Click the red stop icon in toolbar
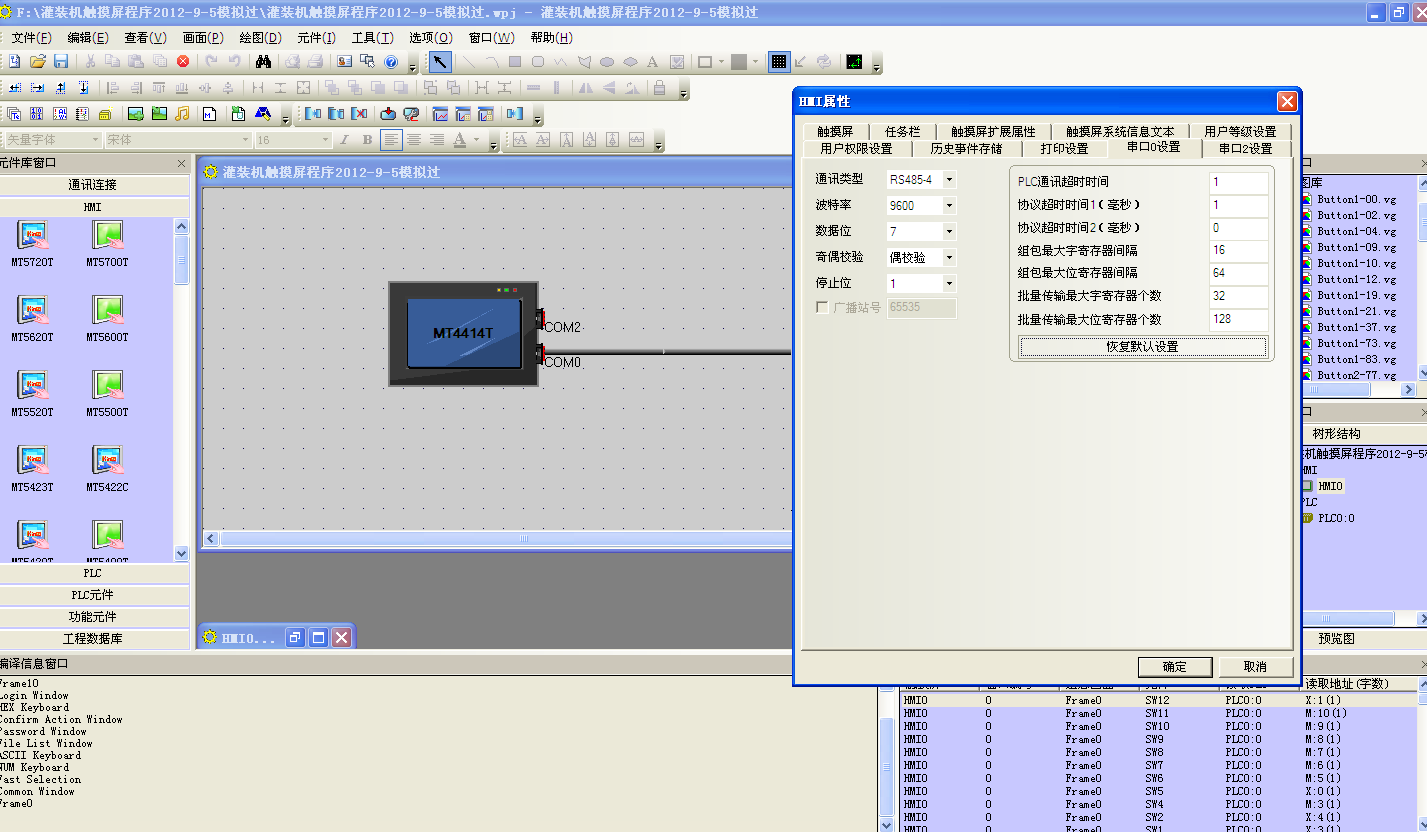Screen dimensions: 1427x832 (183, 62)
